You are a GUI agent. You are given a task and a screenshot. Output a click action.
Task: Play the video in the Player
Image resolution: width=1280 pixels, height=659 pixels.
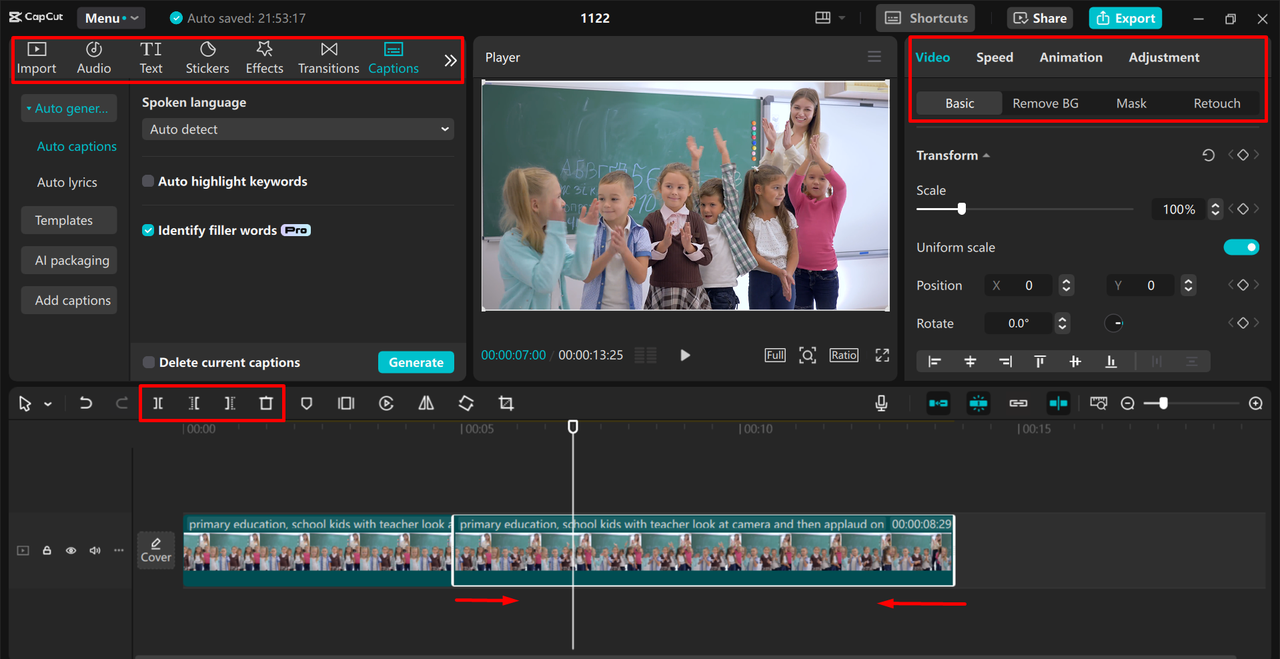tap(685, 355)
